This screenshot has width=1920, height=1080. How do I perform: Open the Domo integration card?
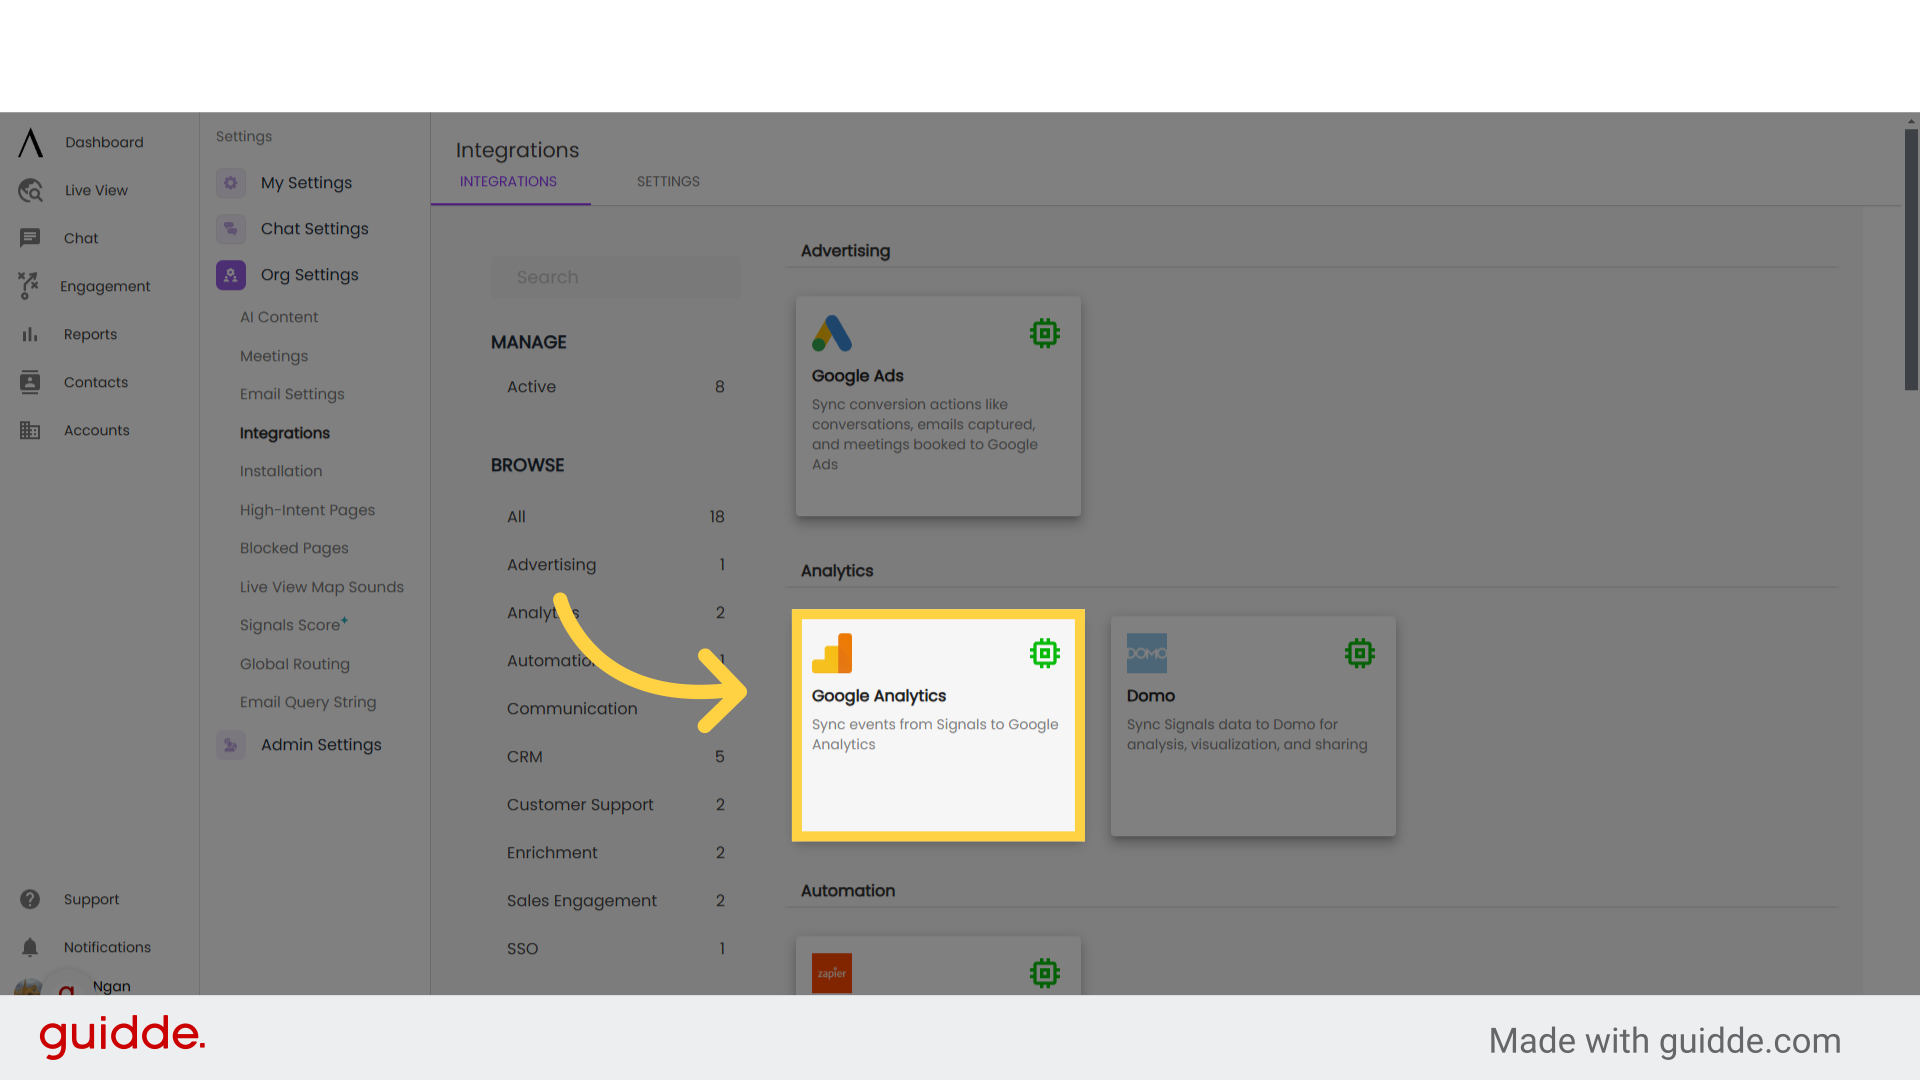(x=1253, y=726)
